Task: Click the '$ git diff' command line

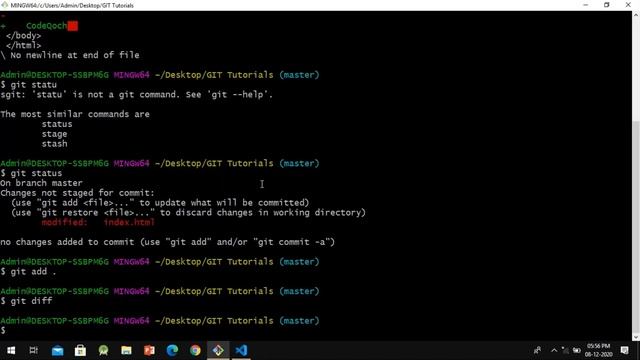Action: tap(26, 301)
